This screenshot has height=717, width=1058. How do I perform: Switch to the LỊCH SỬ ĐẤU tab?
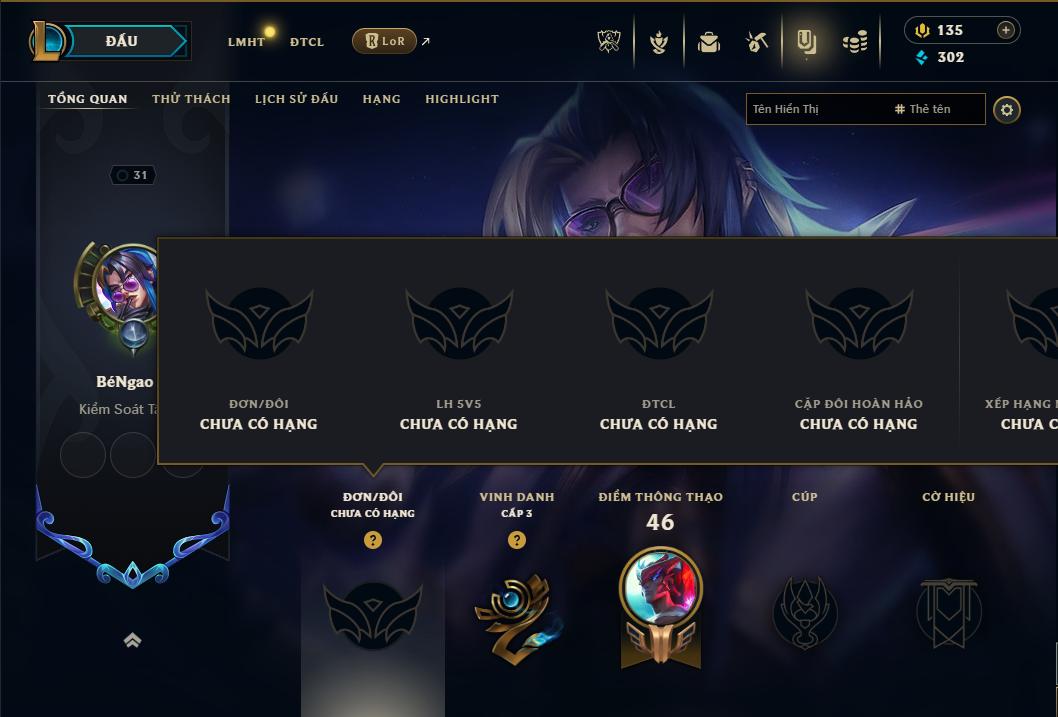pos(296,99)
